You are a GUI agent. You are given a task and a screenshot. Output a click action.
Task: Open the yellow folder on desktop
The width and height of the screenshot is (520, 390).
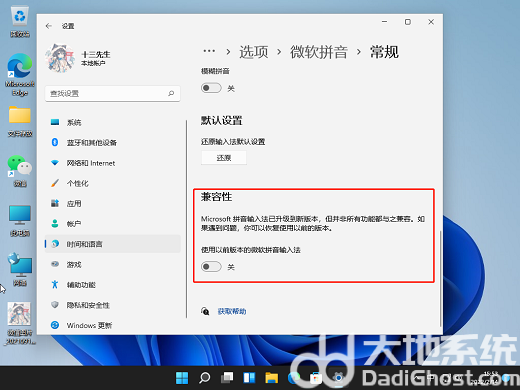(x=20, y=121)
